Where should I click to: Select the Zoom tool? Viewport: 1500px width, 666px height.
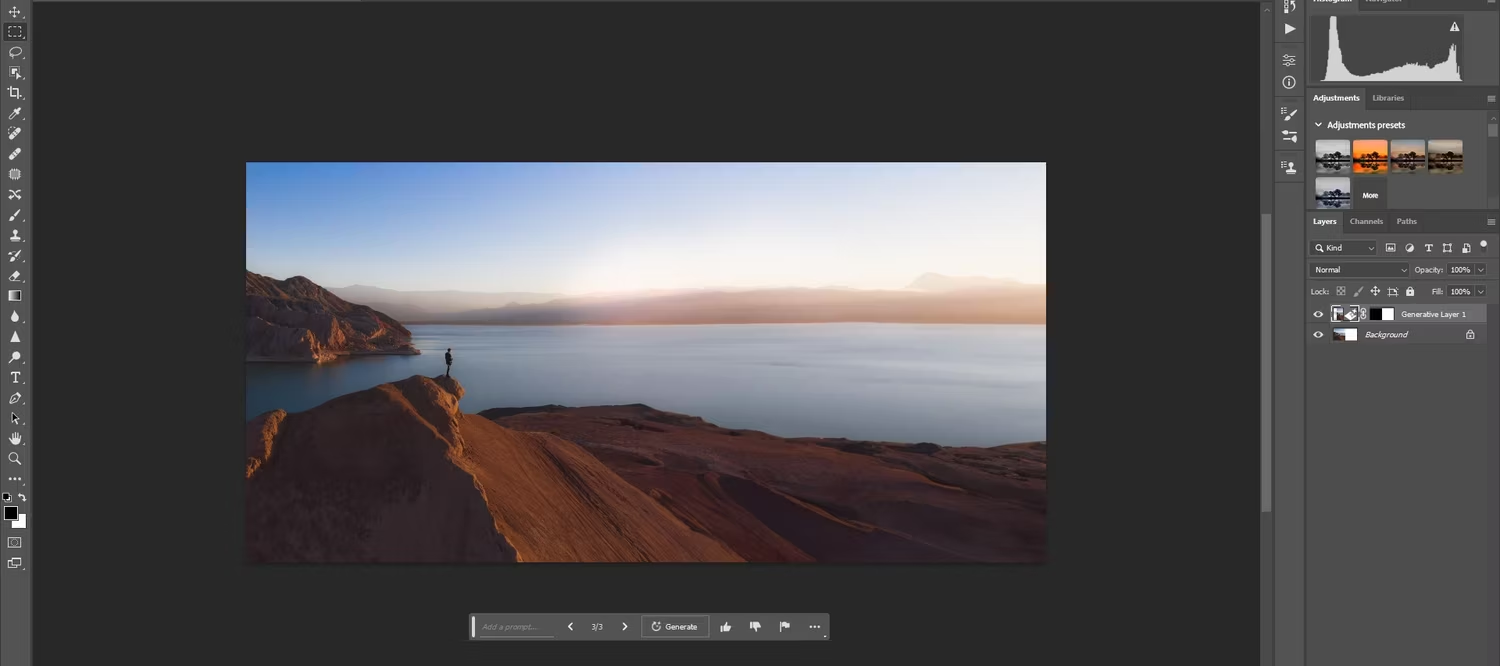click(15, 458)
